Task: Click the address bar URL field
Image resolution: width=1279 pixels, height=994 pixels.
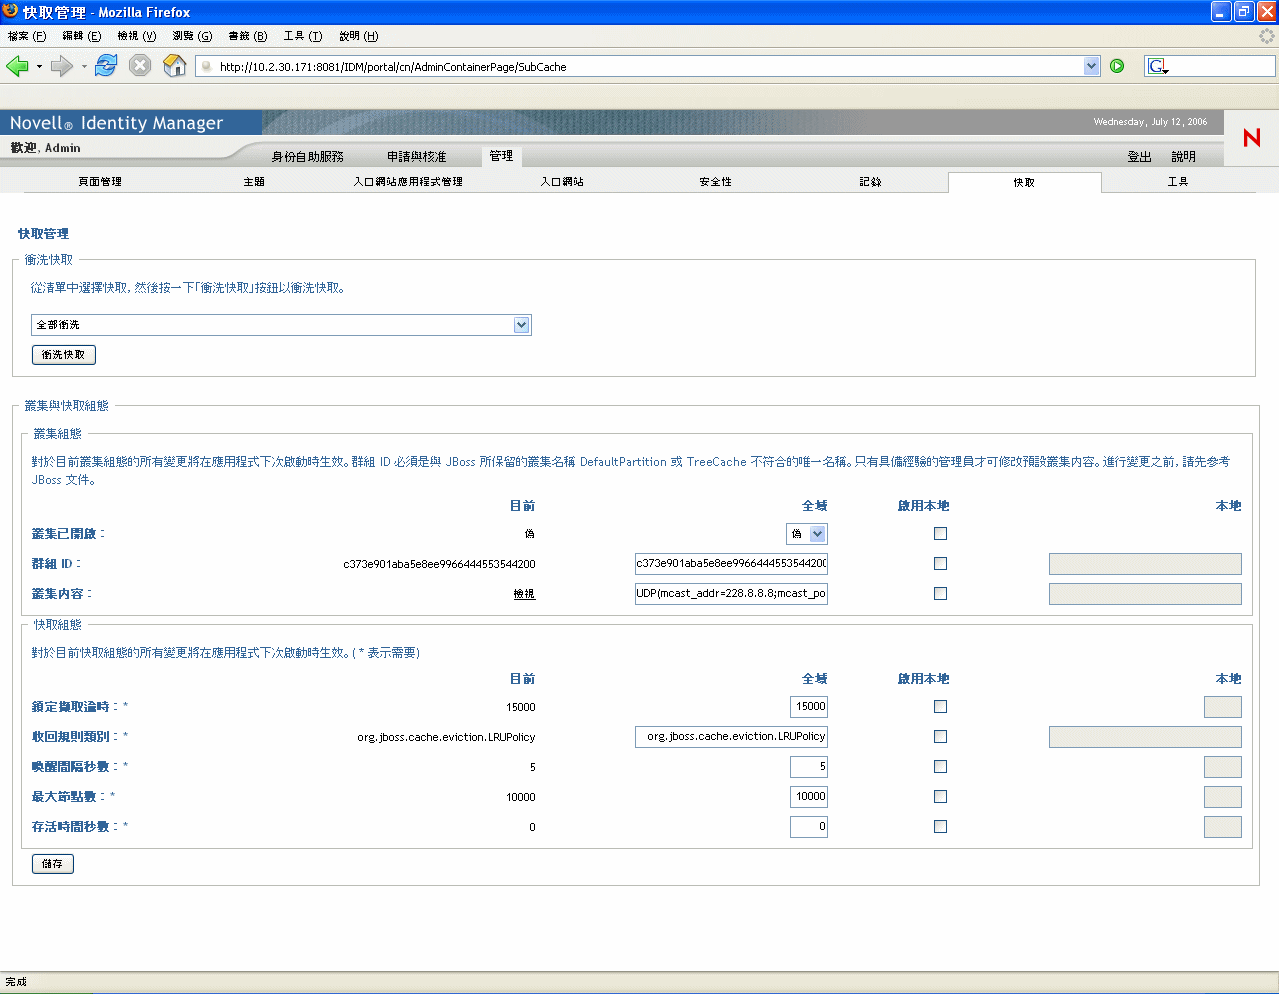Action: tap(640, 67)
